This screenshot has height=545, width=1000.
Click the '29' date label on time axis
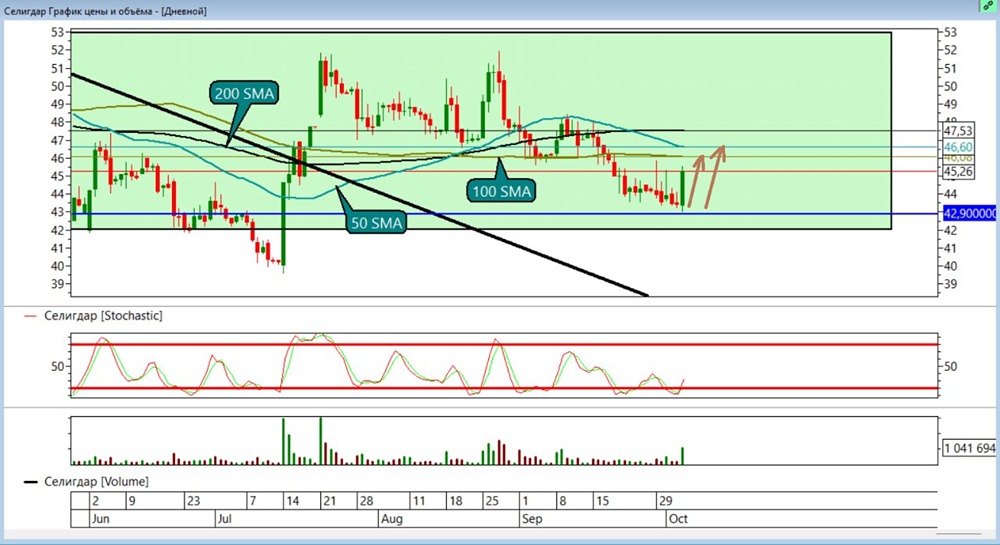click(x=665, y=501)
